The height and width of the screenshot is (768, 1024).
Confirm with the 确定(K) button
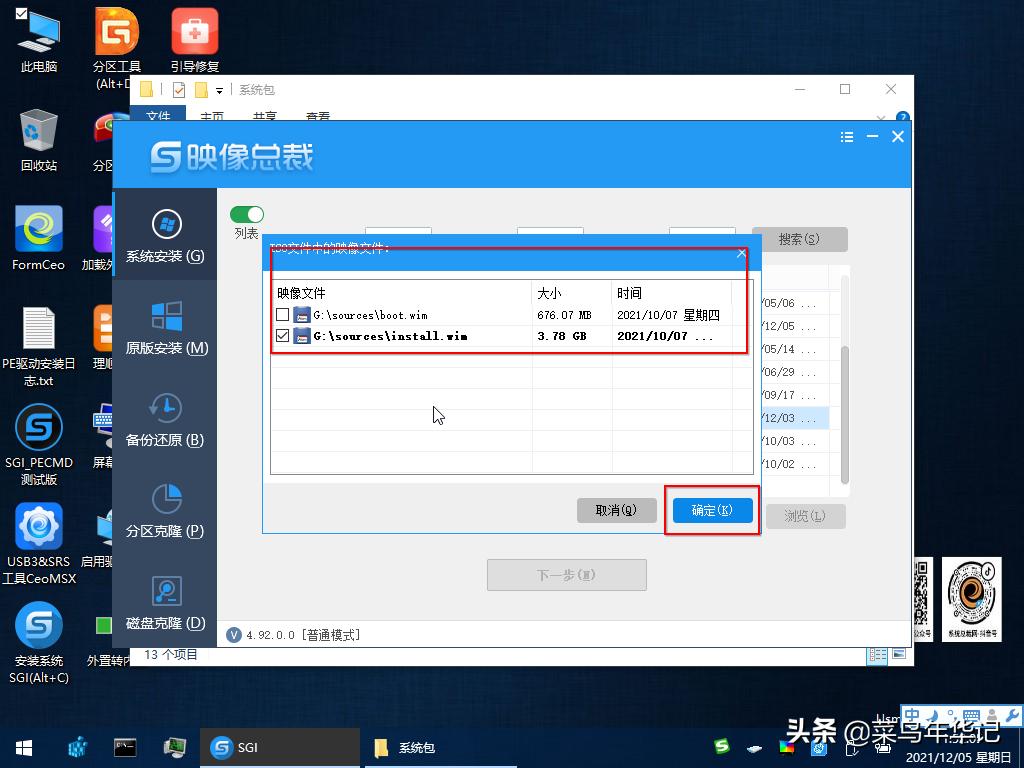[711, 510]
